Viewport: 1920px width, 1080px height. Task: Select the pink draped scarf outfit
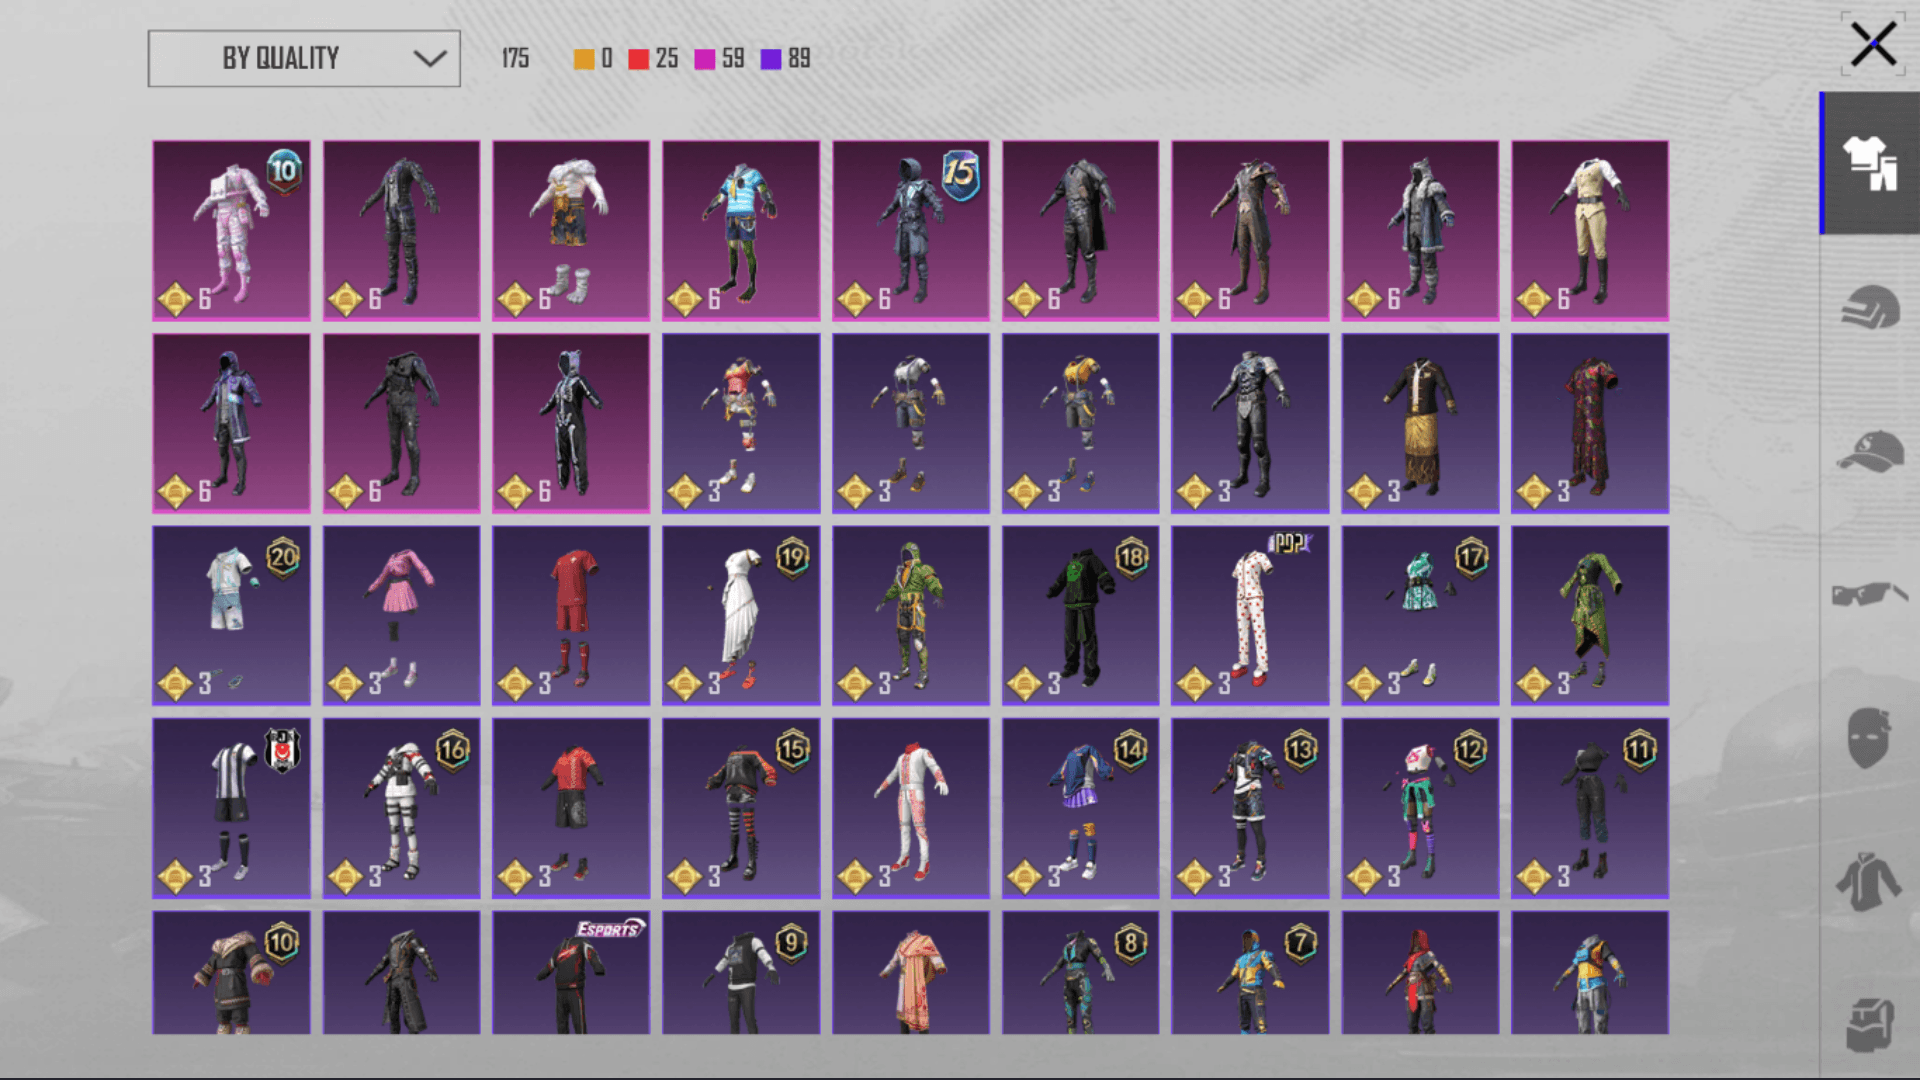(x=911, y=972)
